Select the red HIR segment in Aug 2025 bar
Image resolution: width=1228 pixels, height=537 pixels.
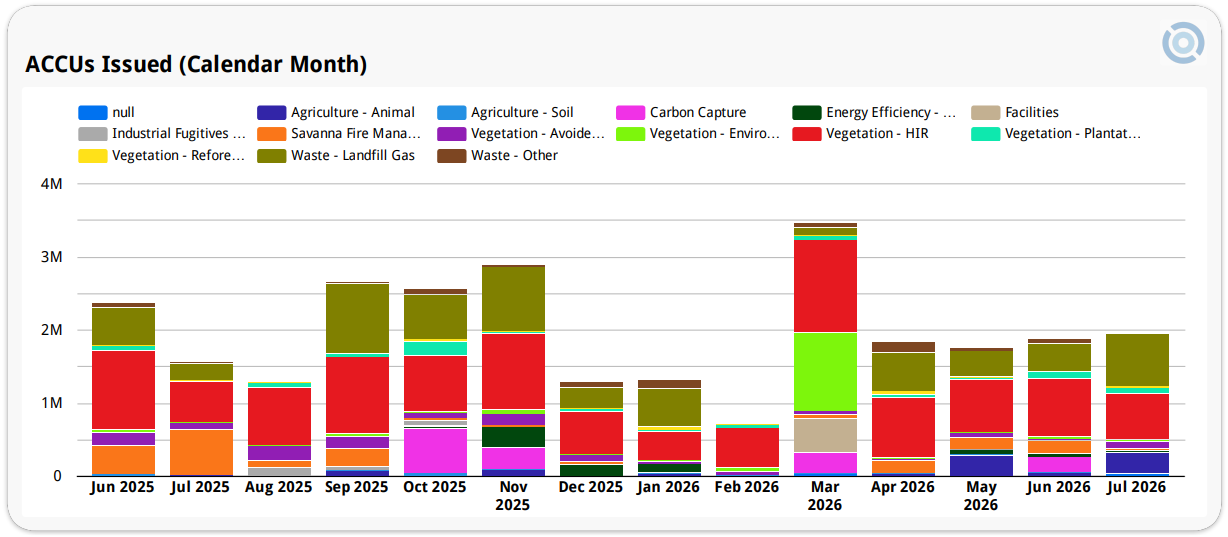tap(279, 416)
